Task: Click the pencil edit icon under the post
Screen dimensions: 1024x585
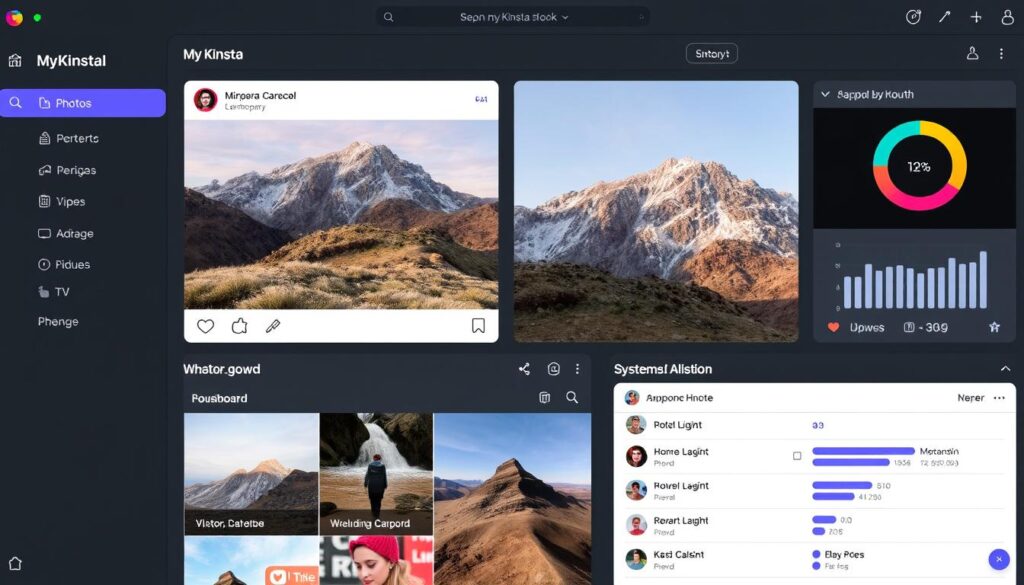Action: pyautogui.click(x=272, y=326)
